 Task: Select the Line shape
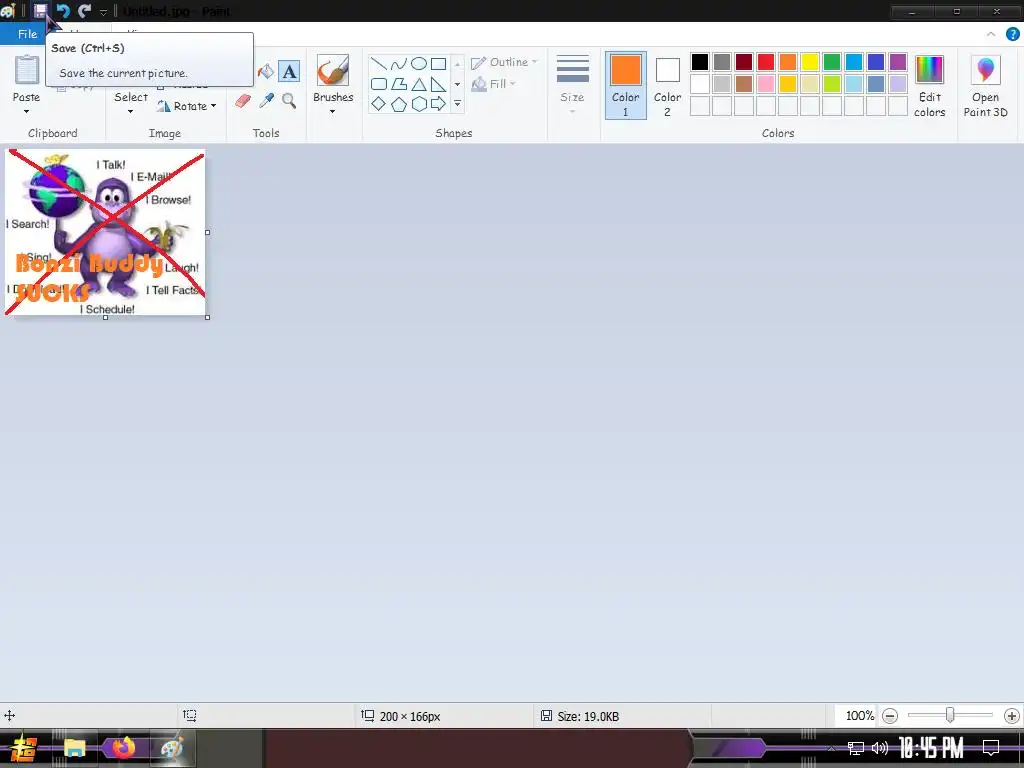378,63
